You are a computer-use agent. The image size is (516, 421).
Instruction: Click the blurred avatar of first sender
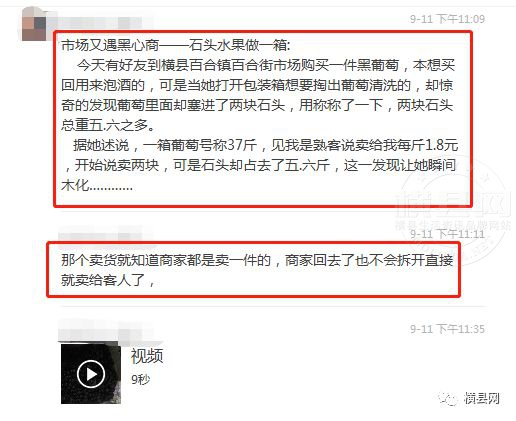tap(34, 24)
